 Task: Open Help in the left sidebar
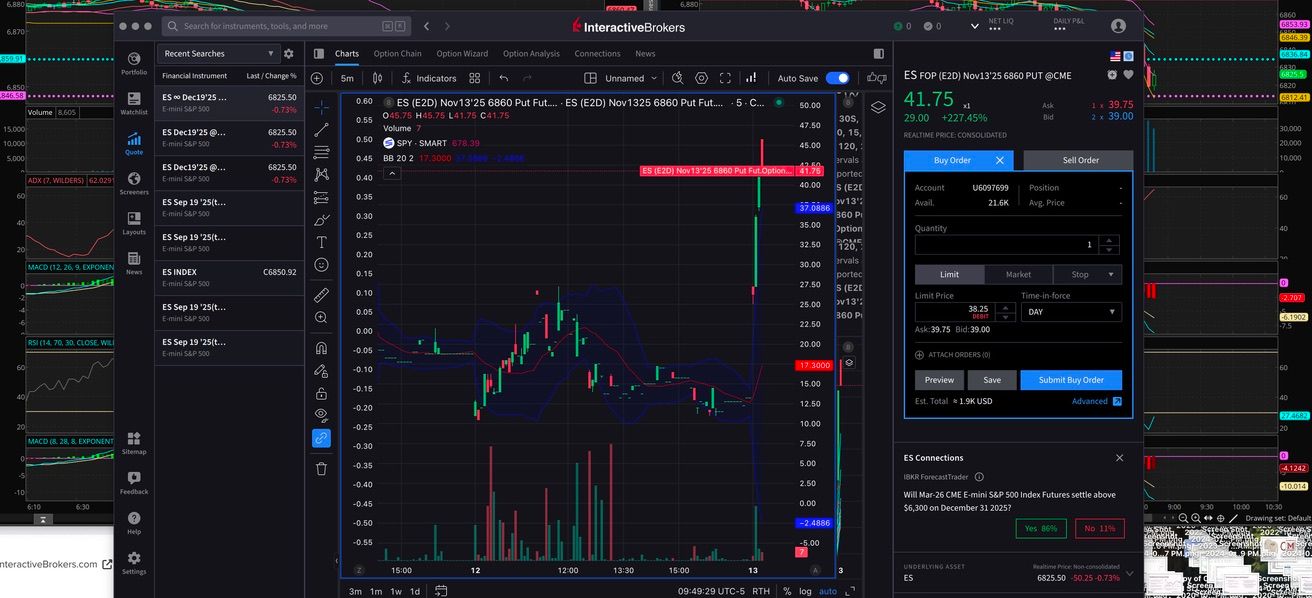(x=134, y=523)
